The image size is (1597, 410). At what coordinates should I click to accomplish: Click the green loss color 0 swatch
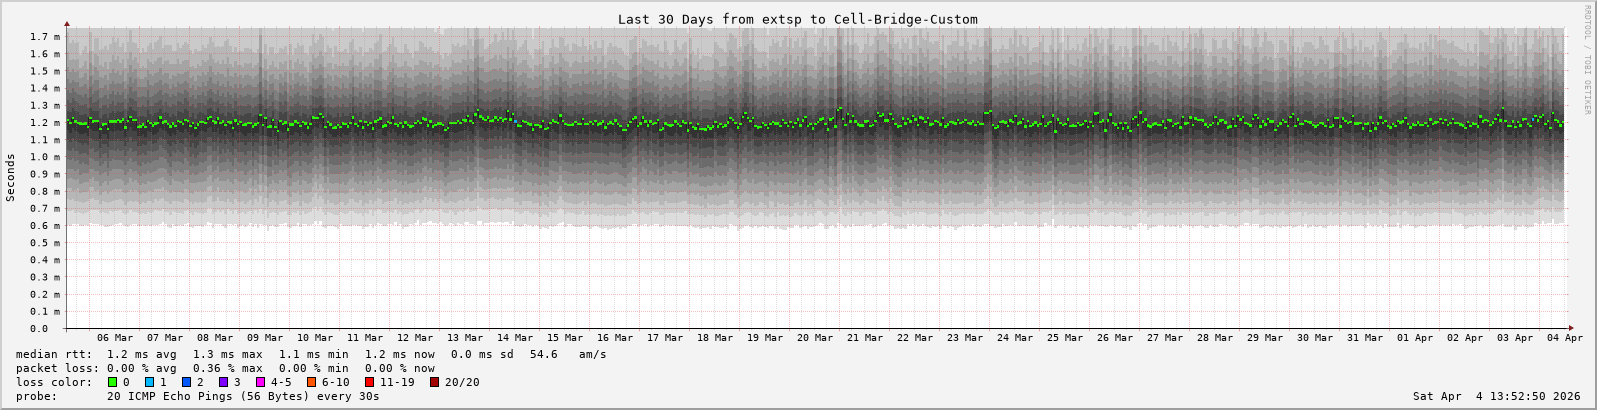click(x=112, y=382)
